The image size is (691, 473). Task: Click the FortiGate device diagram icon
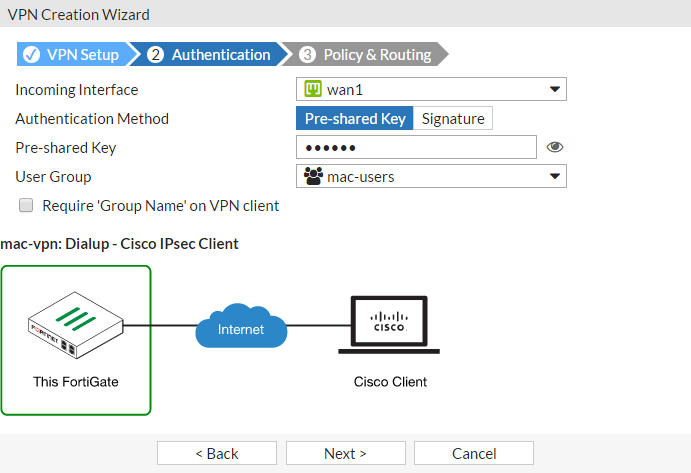tap(75, 325)
